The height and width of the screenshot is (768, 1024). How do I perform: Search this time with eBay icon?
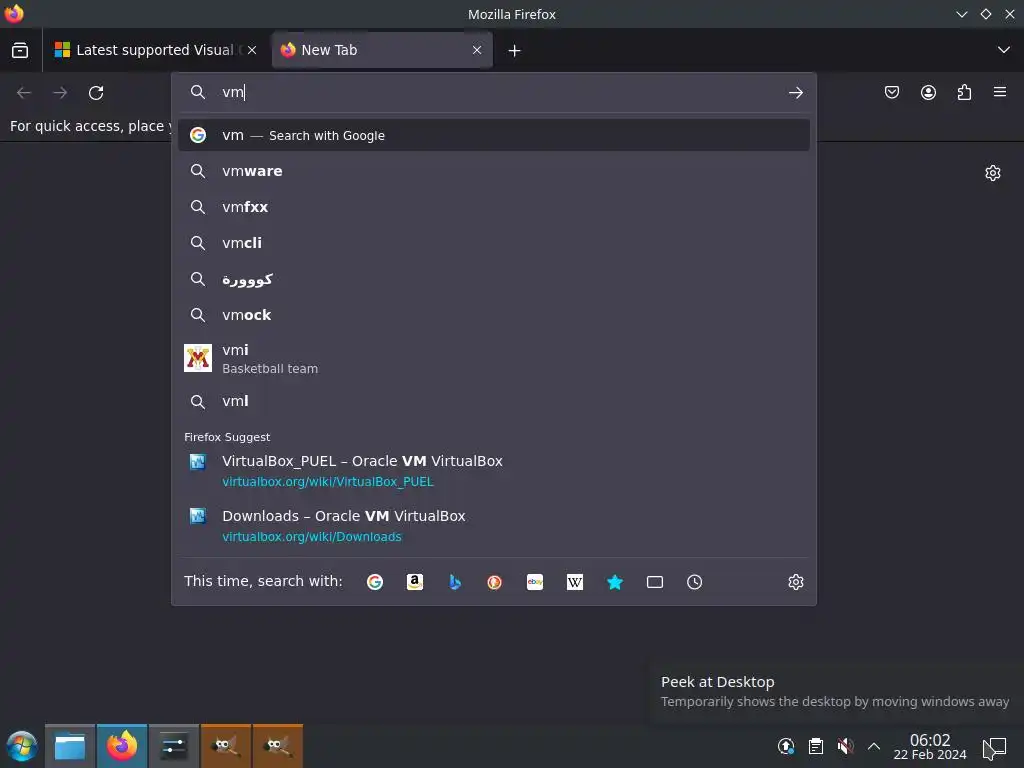pyautogui.click(x=535, y=582)
